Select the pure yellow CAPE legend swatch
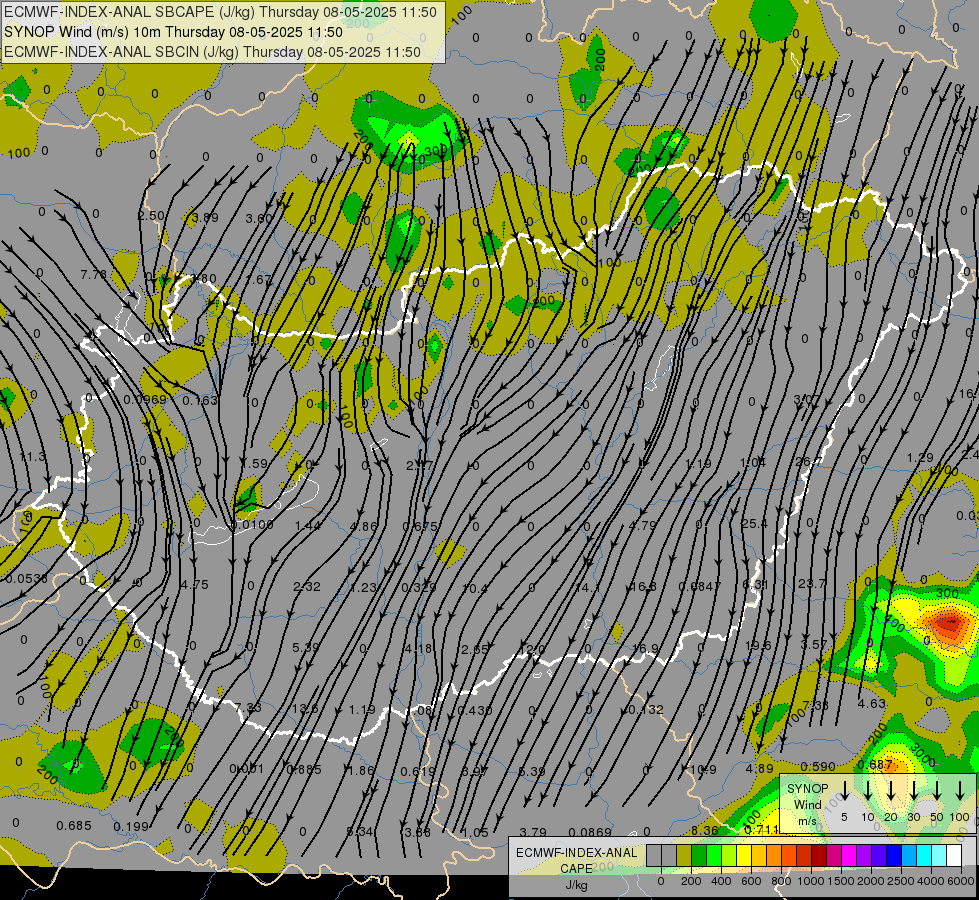 click(x=744, y=856)
